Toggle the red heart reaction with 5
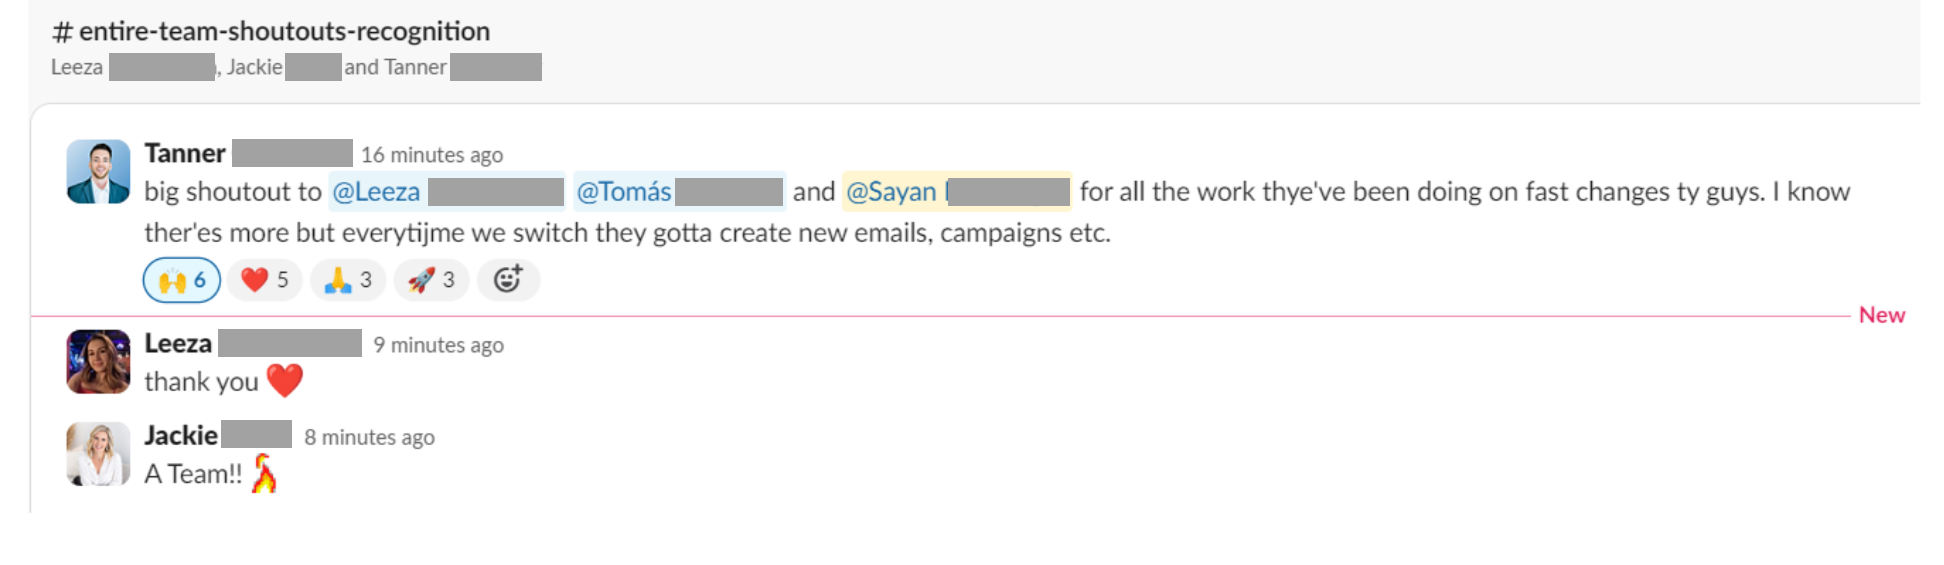 click(x=265, y=280)
